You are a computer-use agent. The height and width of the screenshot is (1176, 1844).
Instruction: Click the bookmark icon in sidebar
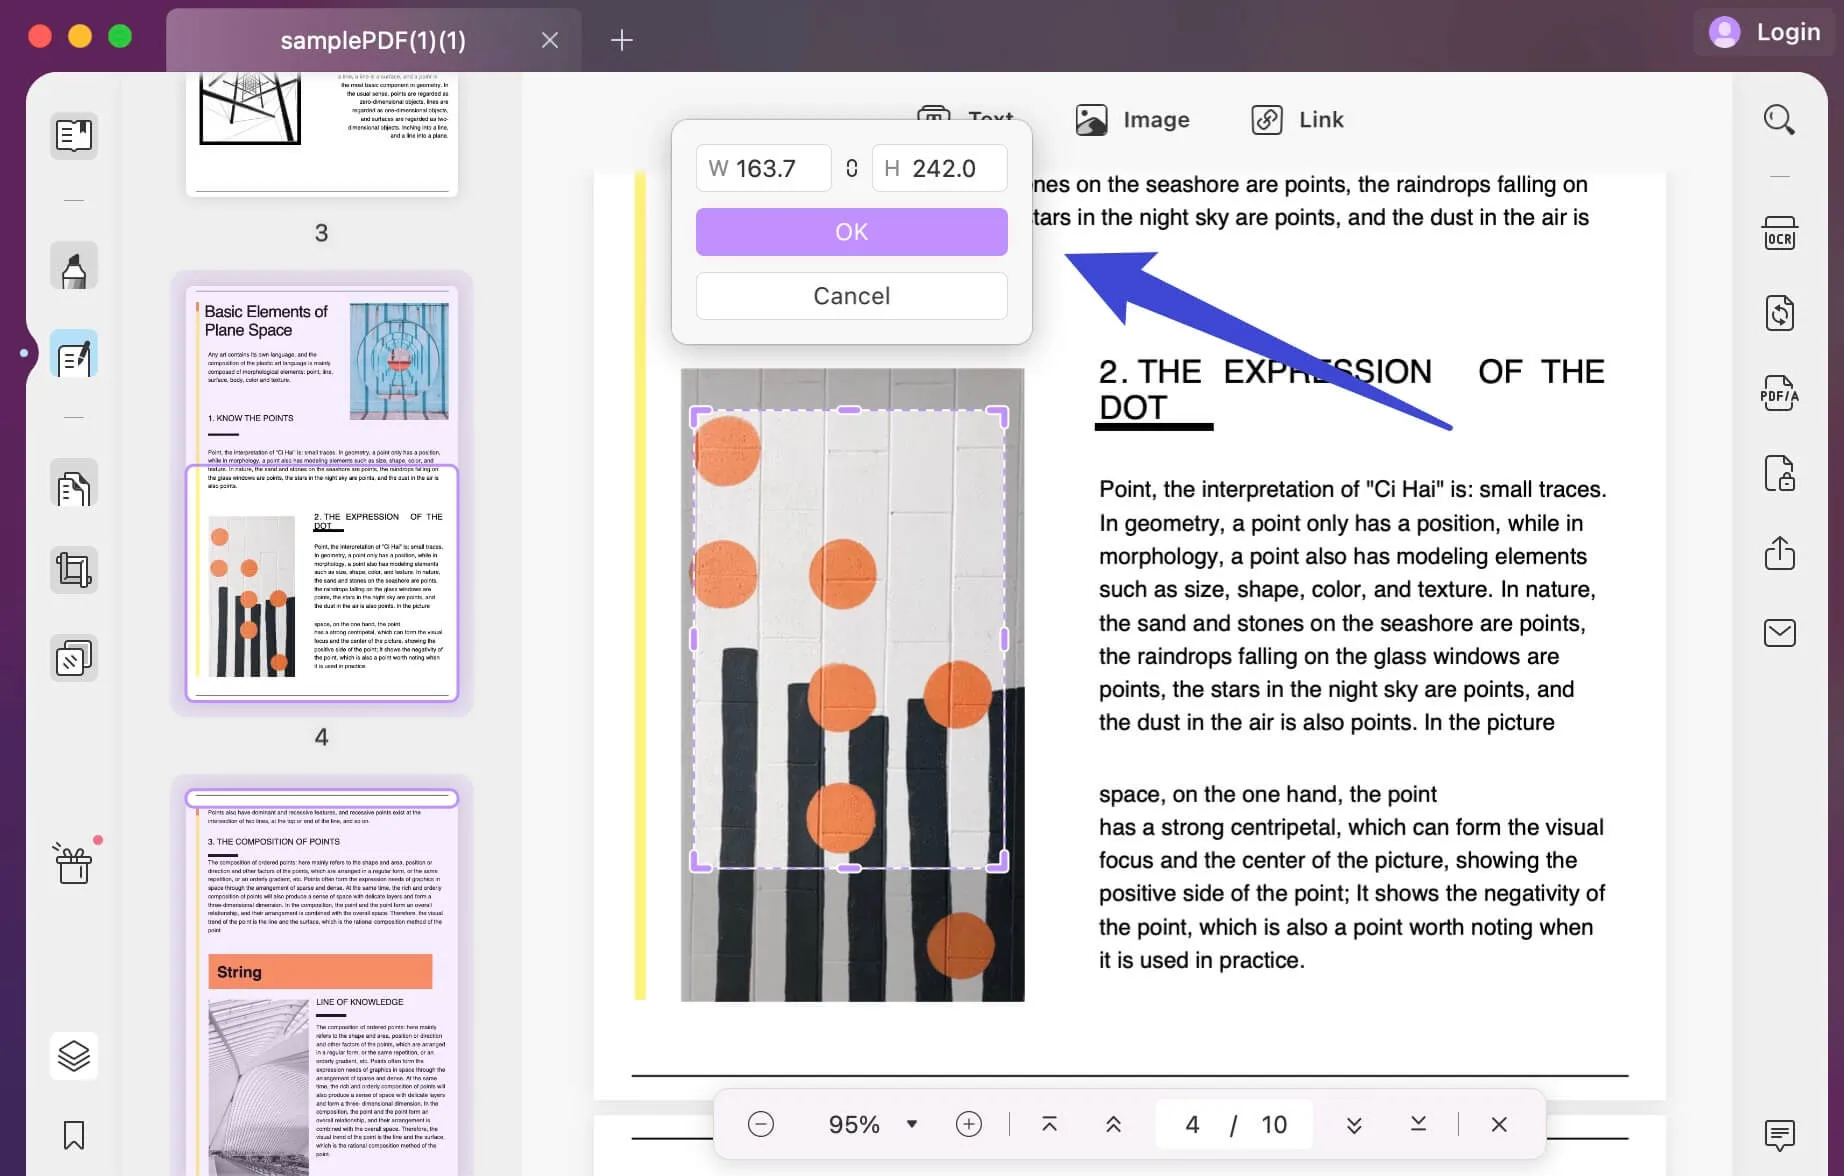[74, 1135]
